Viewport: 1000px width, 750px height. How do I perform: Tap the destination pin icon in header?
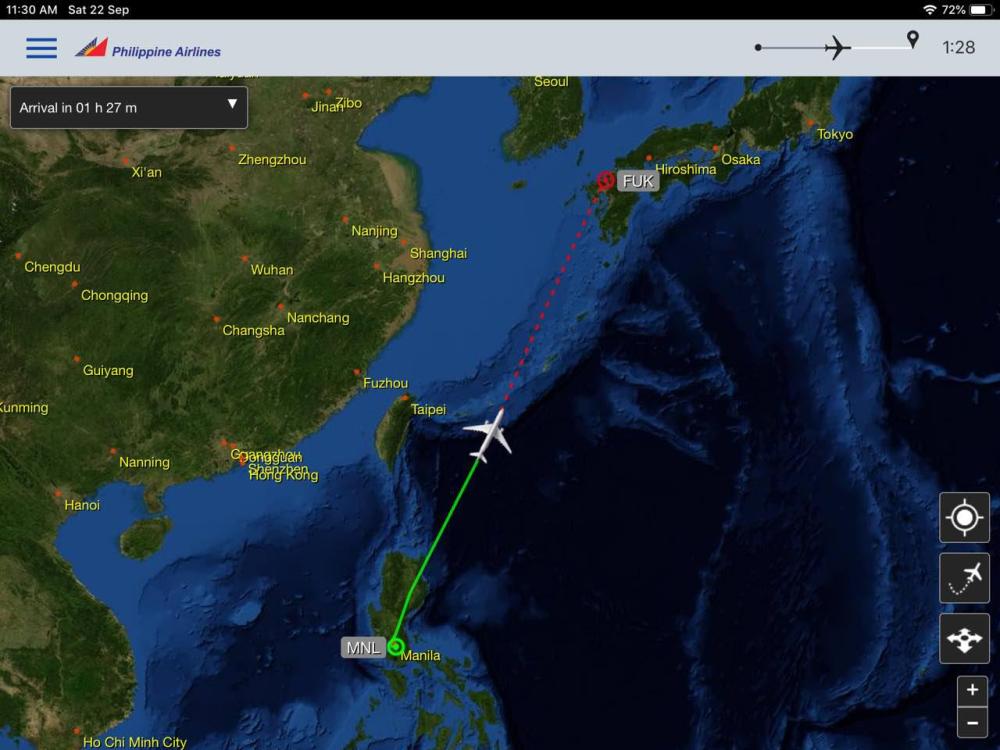(x=913, y=40)
